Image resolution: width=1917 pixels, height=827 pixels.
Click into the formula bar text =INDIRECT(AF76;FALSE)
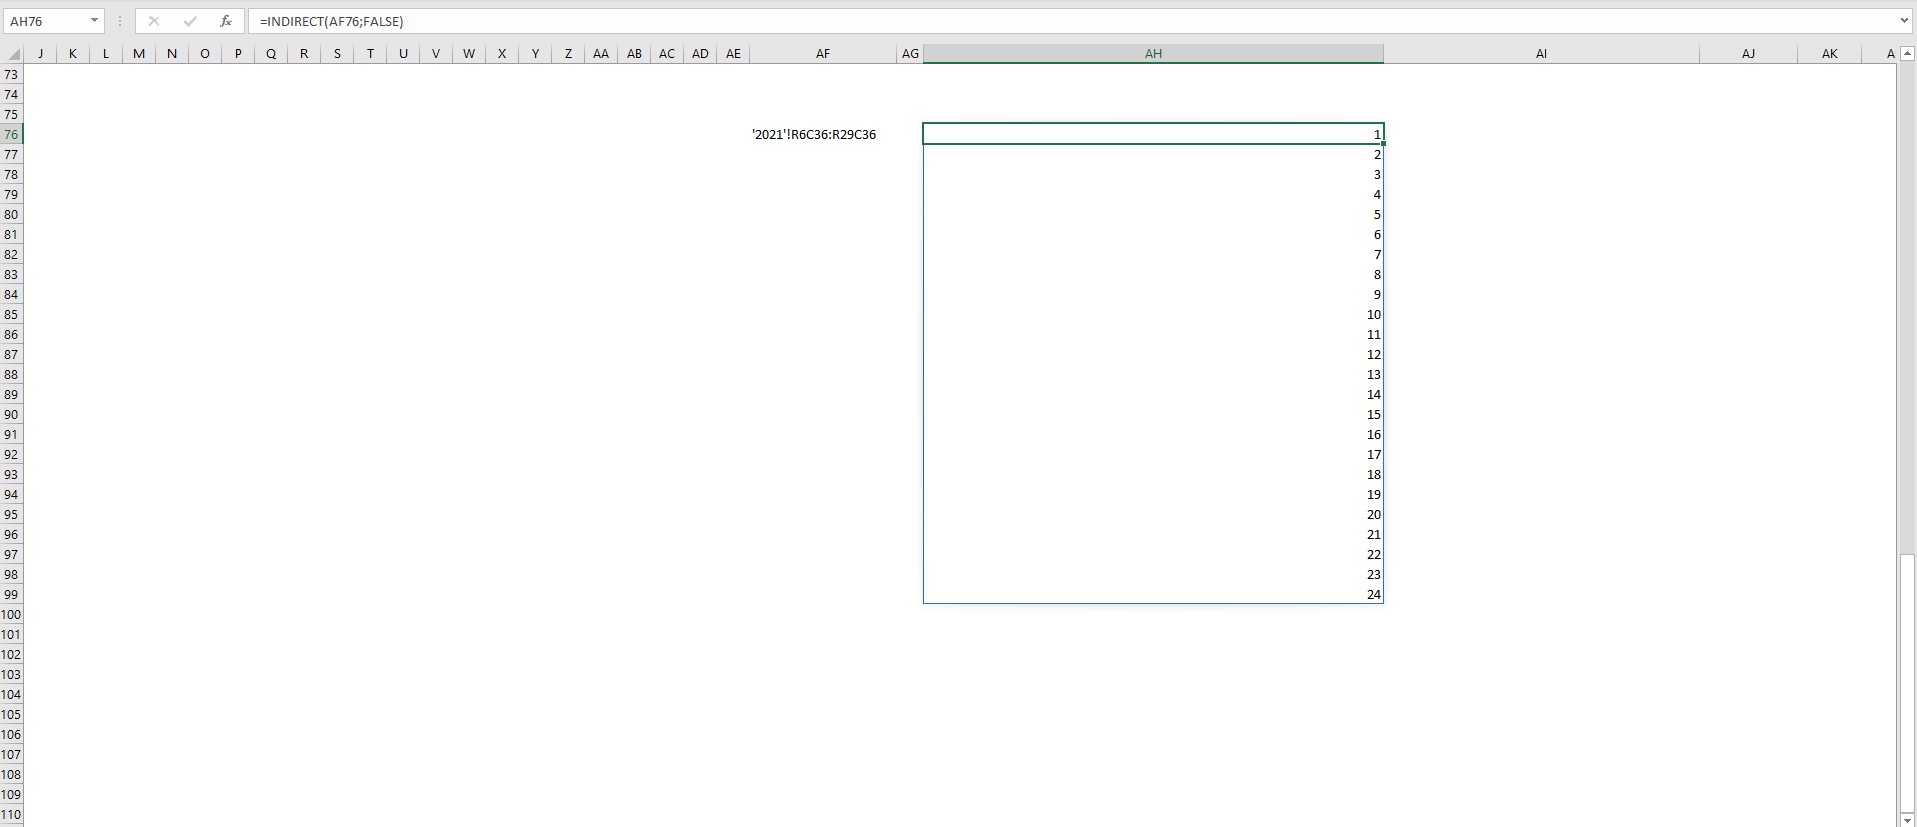331,21
